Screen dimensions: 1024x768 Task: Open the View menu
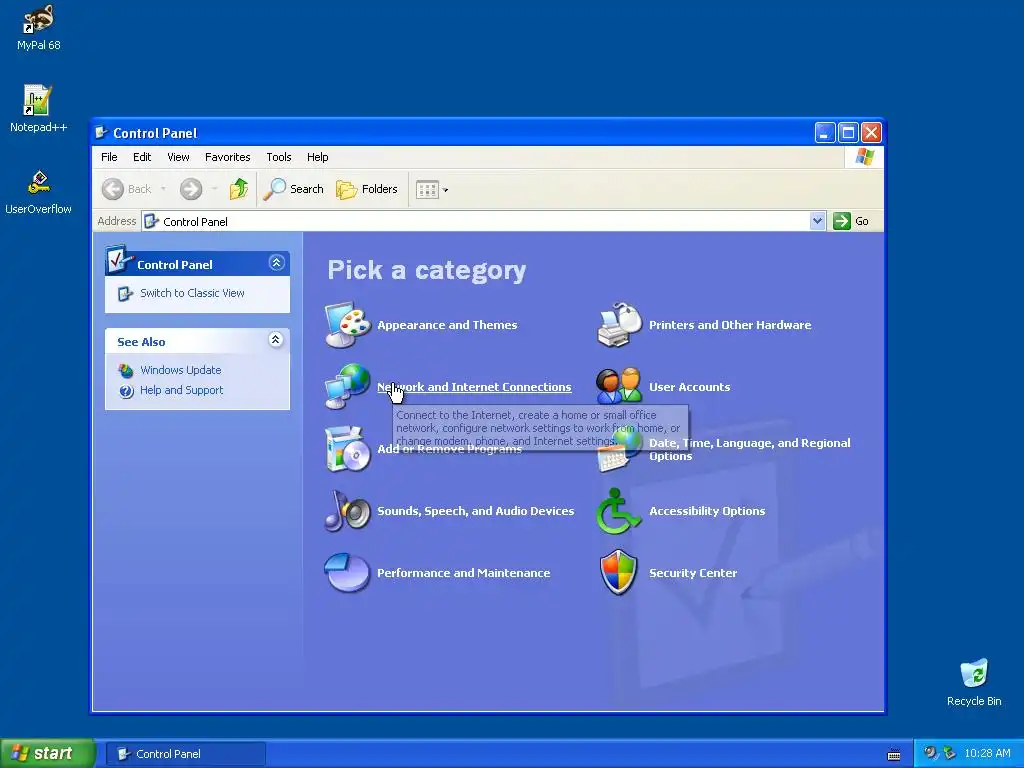pyautogui.click(x=178, y=157)
